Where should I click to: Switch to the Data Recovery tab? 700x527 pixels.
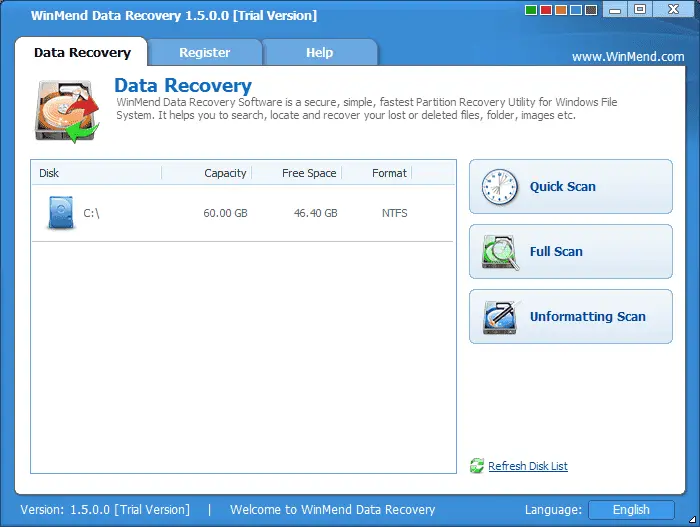(x=82, y=52)
